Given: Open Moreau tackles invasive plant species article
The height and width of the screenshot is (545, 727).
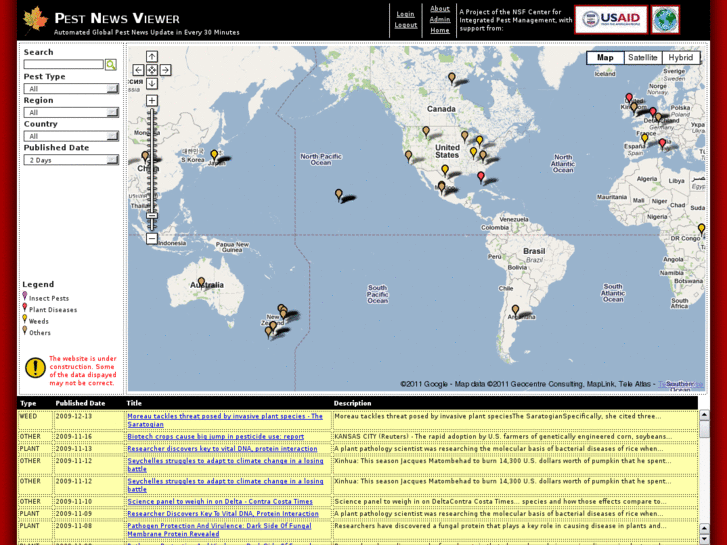Looking at the screenshot, I should click(x=225, y=420).
